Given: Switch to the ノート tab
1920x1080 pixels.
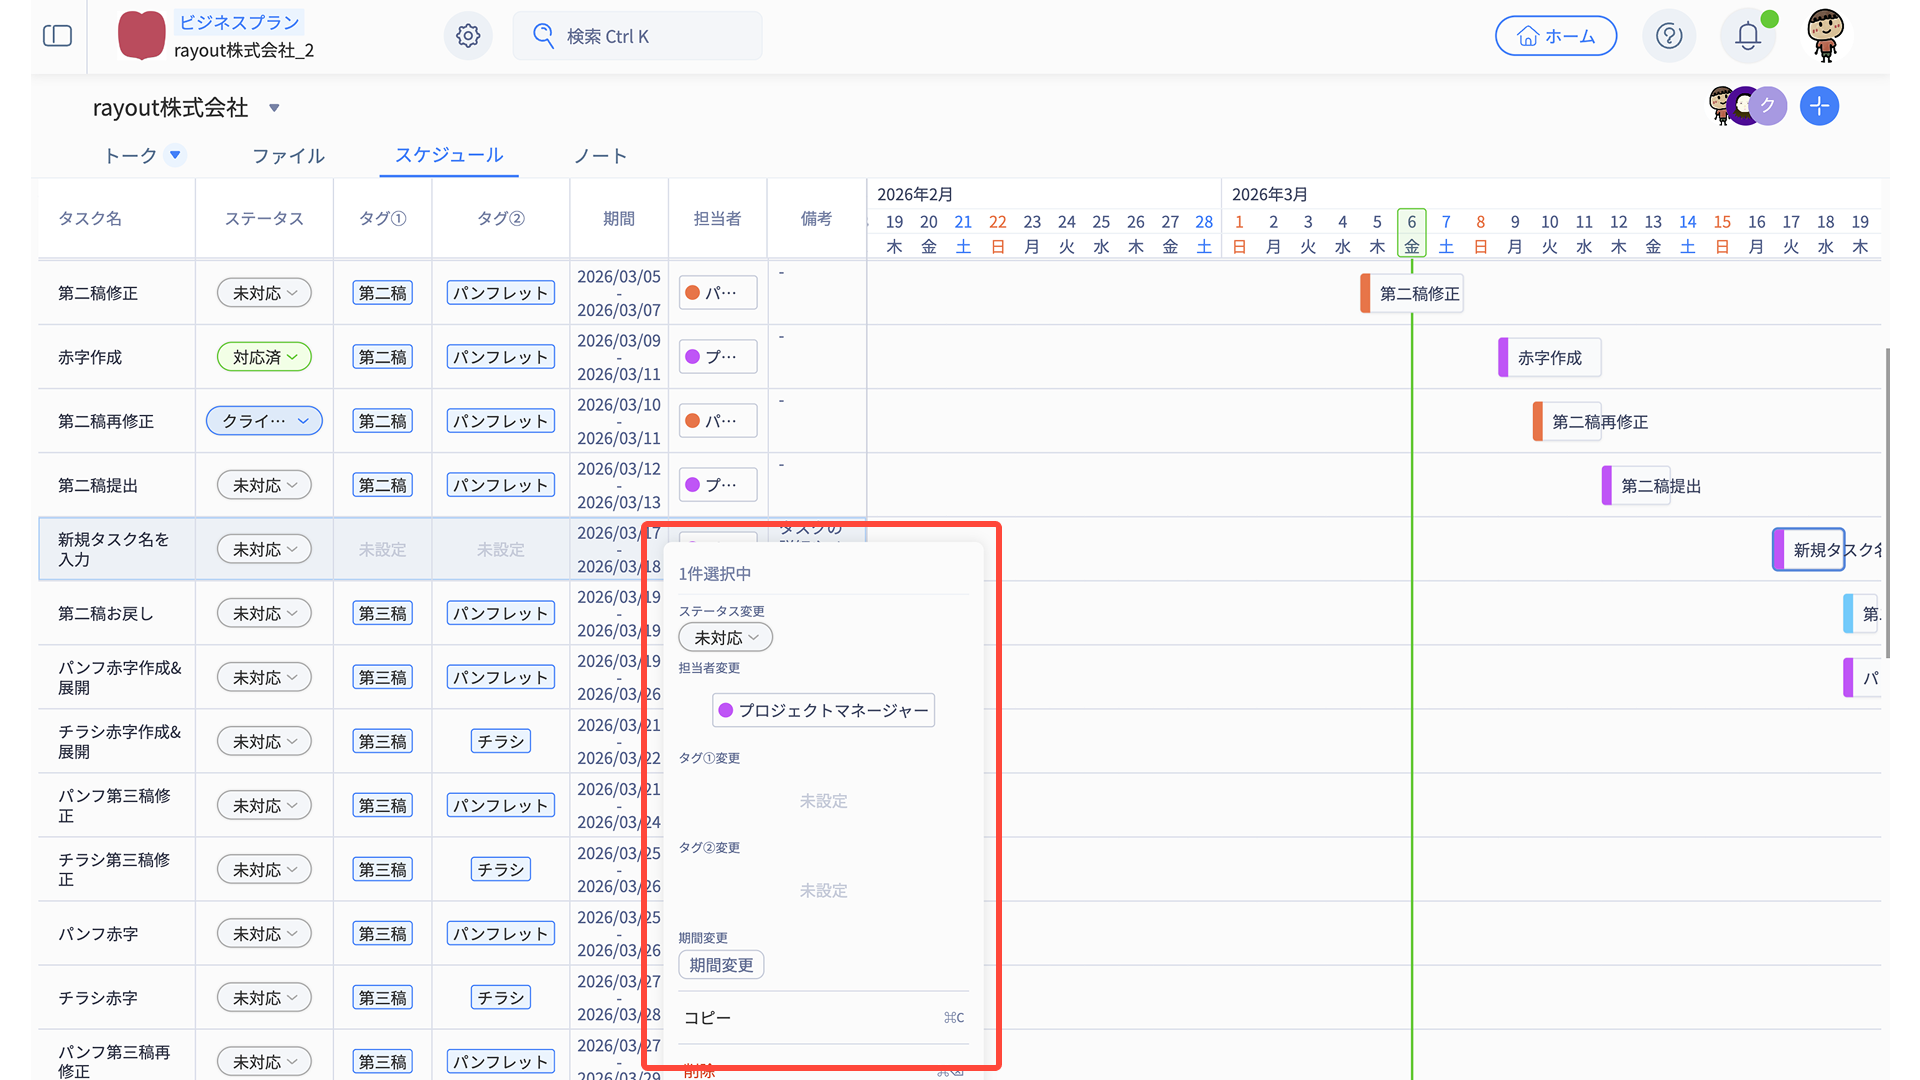Looking at the screenshot, I should tap(600, 156).
